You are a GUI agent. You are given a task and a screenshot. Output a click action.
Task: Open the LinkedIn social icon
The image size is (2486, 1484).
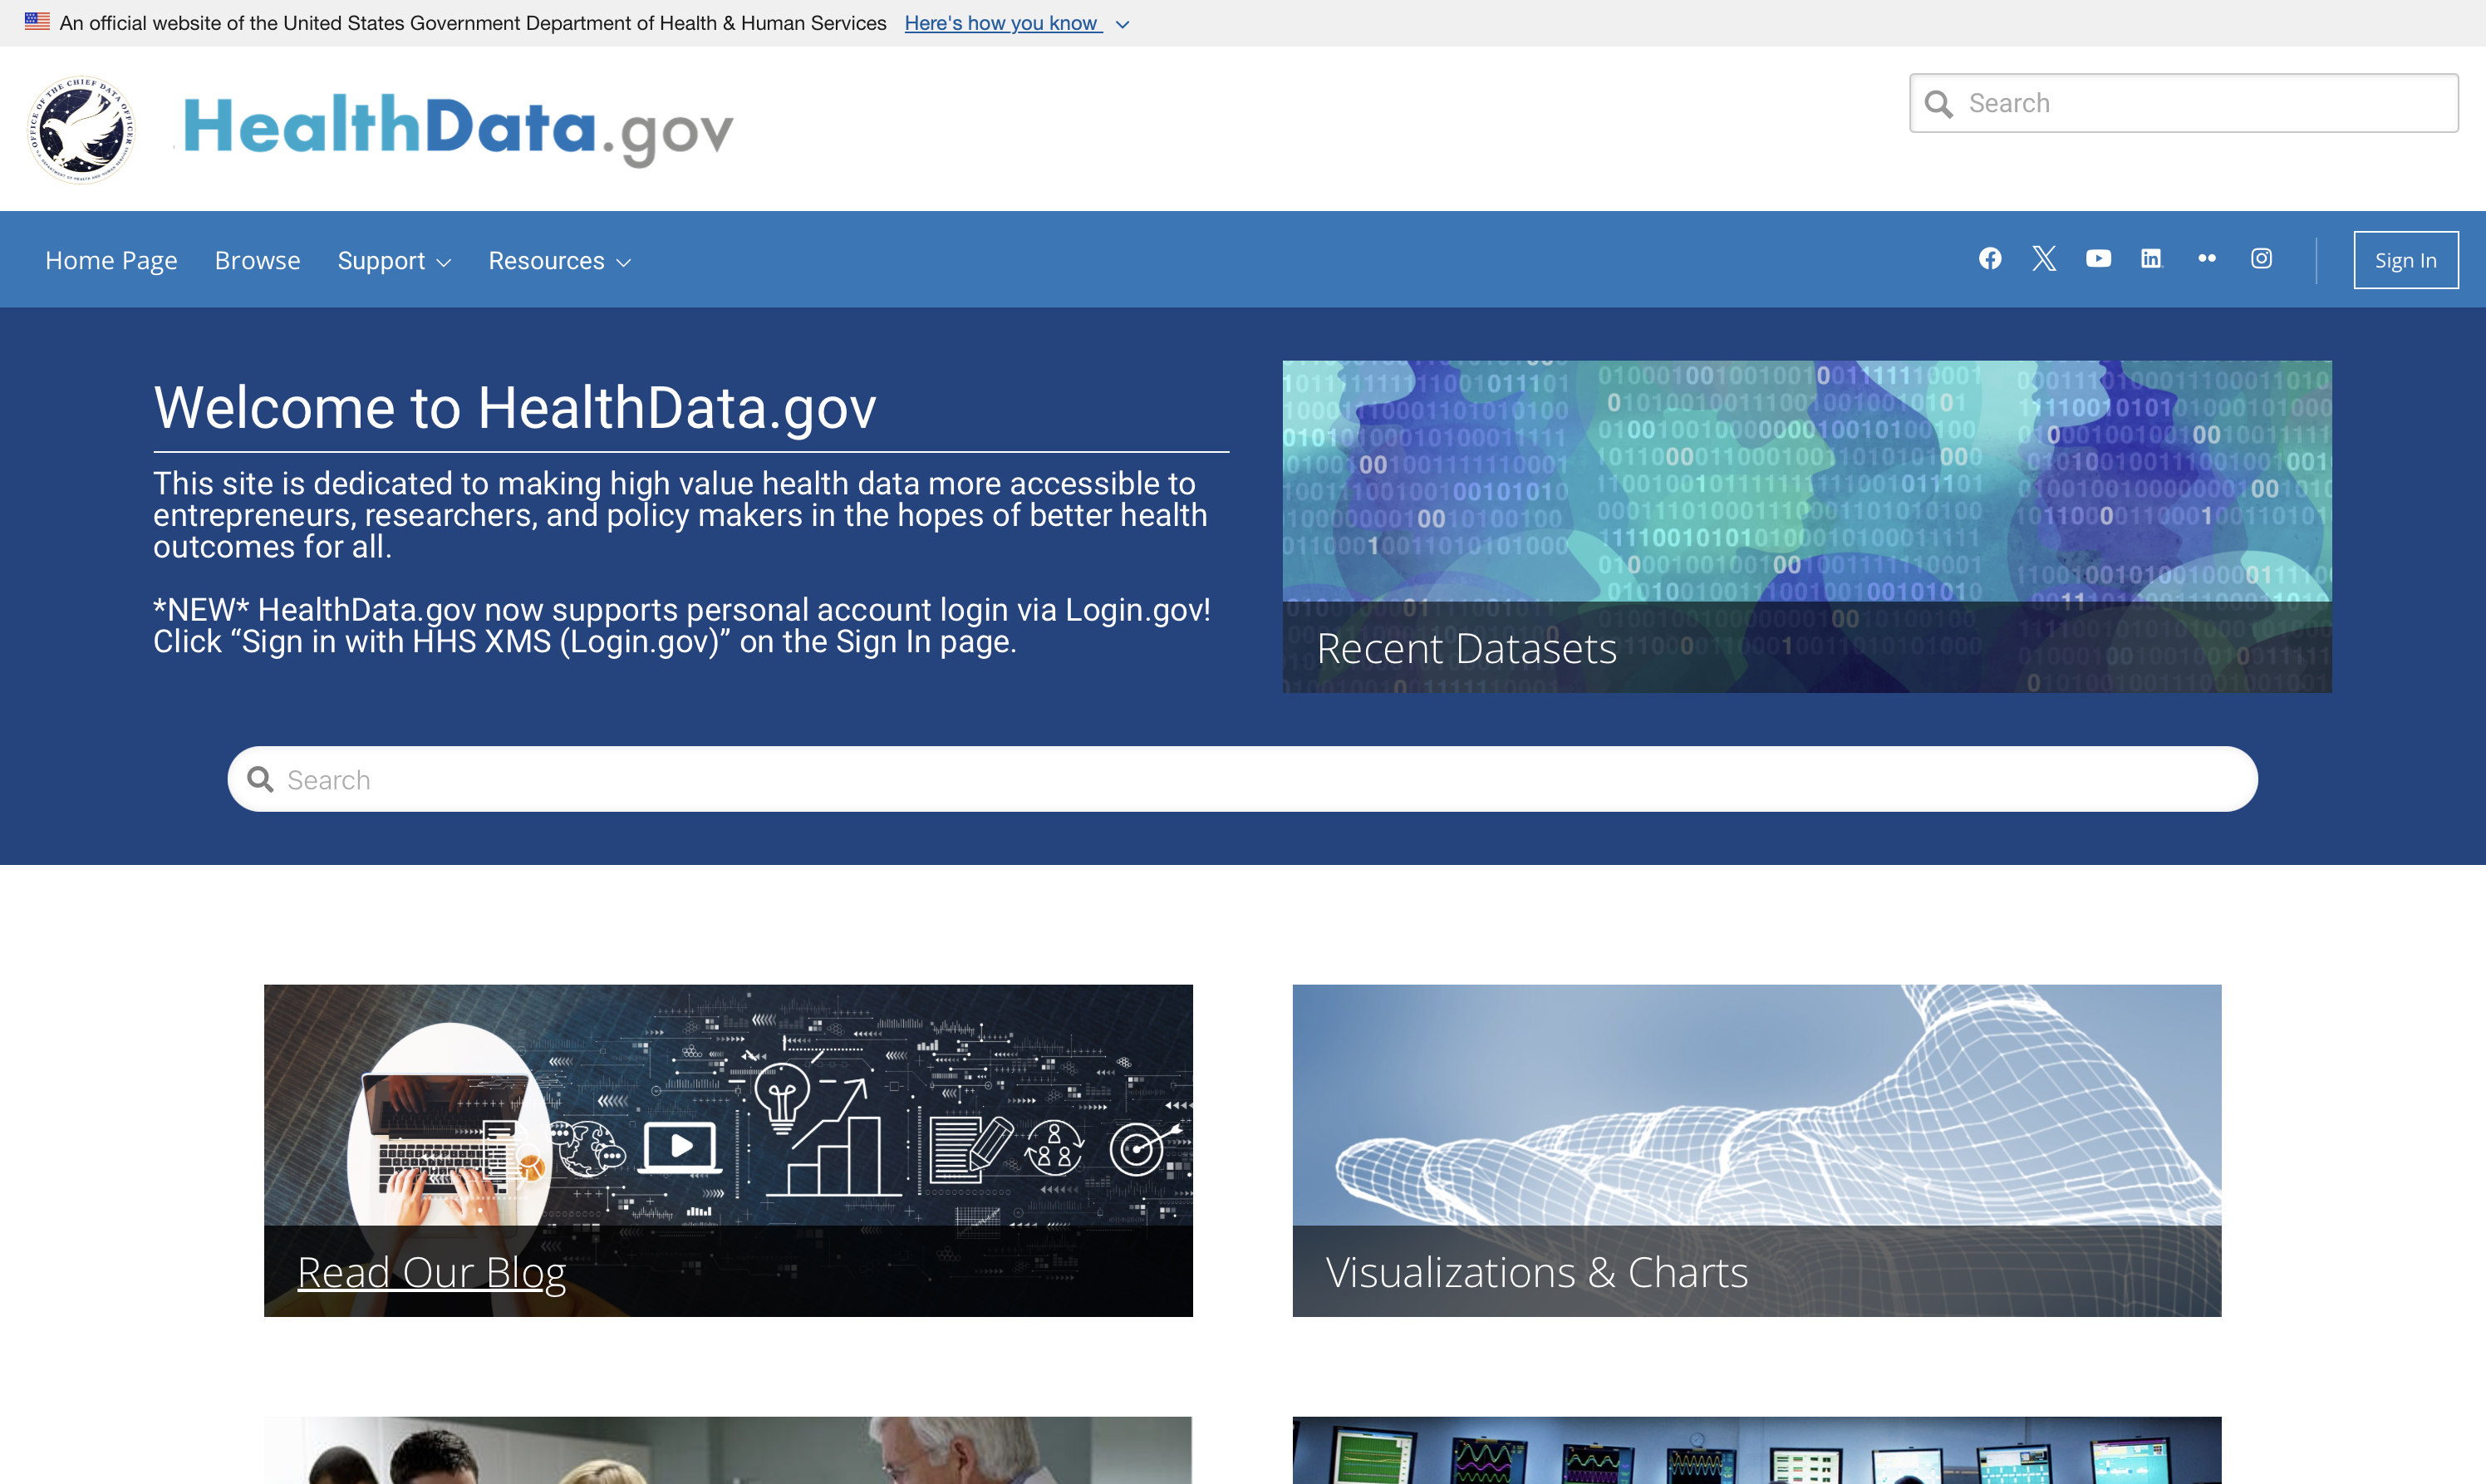(2151, 259)
